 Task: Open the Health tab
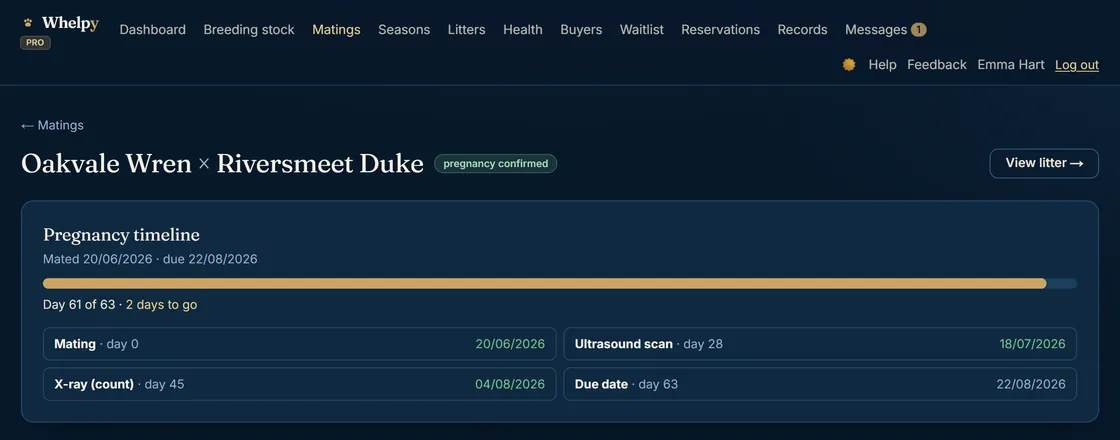tap(523, 30)
